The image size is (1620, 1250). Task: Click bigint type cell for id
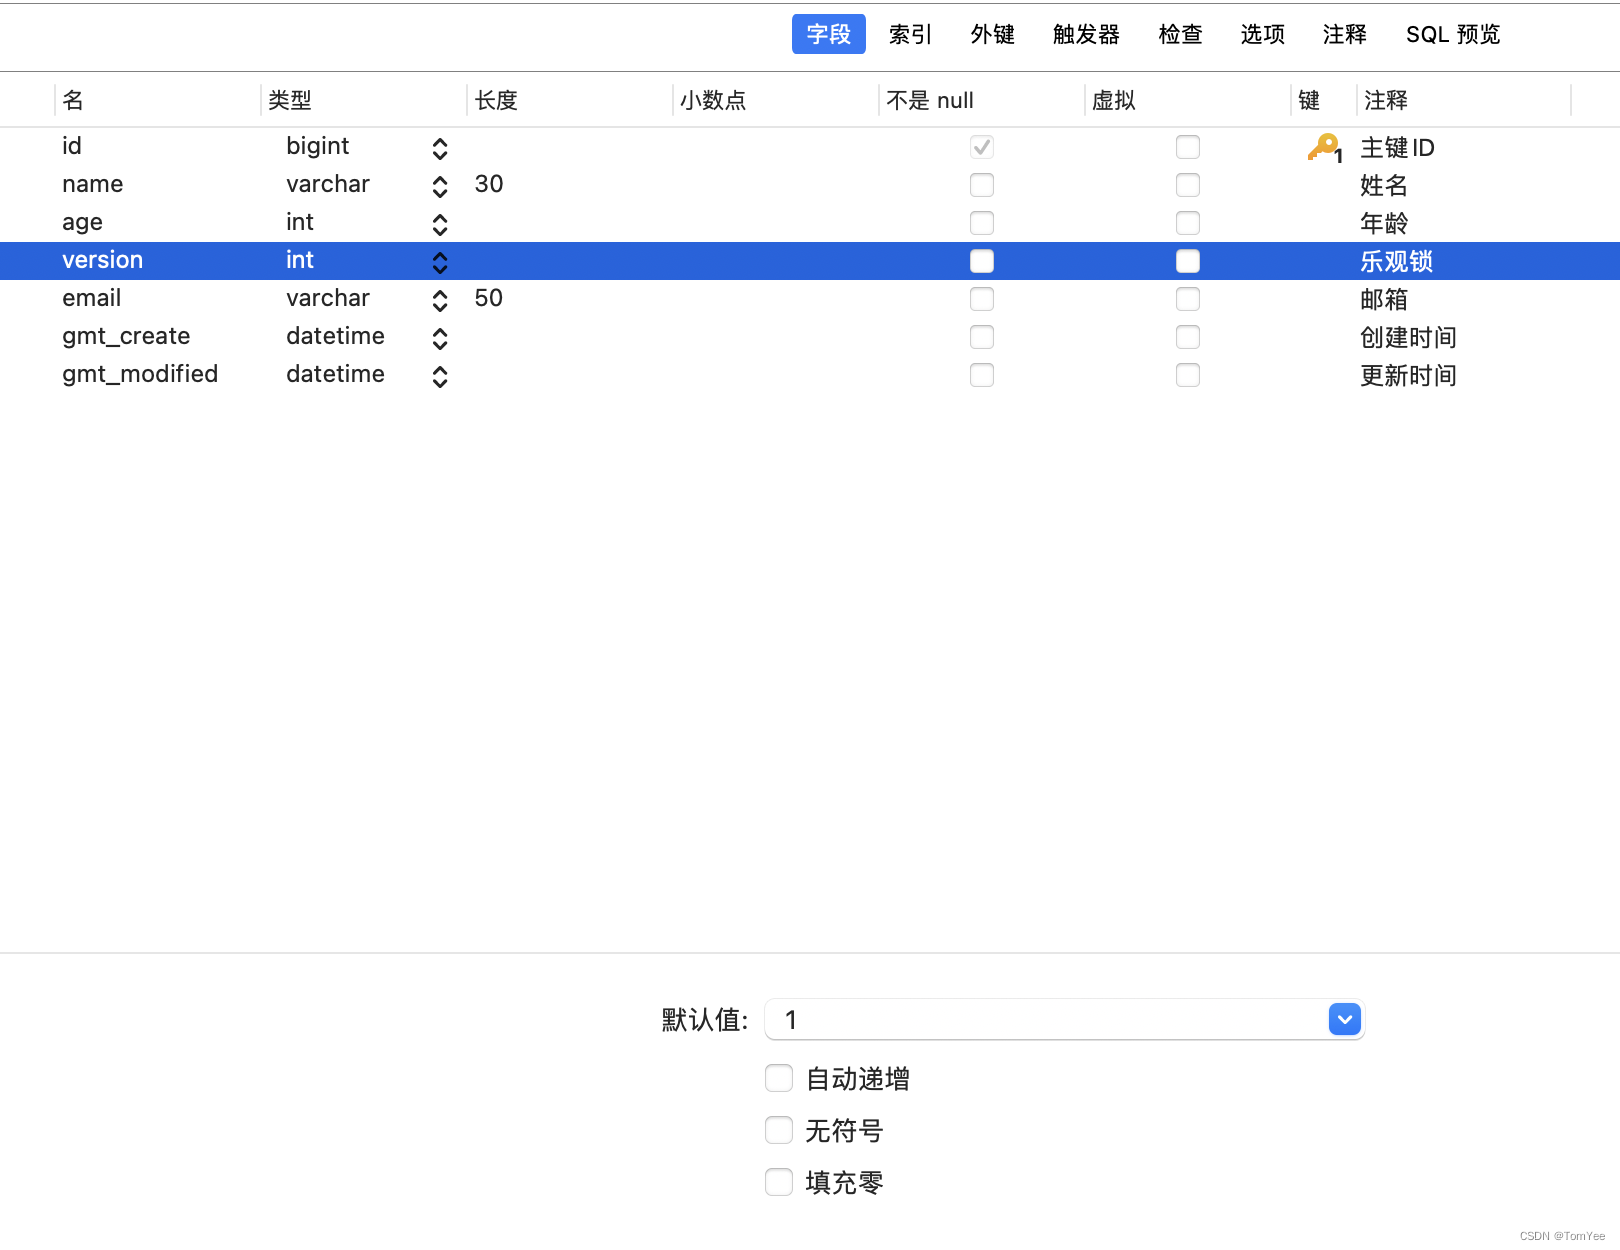(x=318, y=146)
